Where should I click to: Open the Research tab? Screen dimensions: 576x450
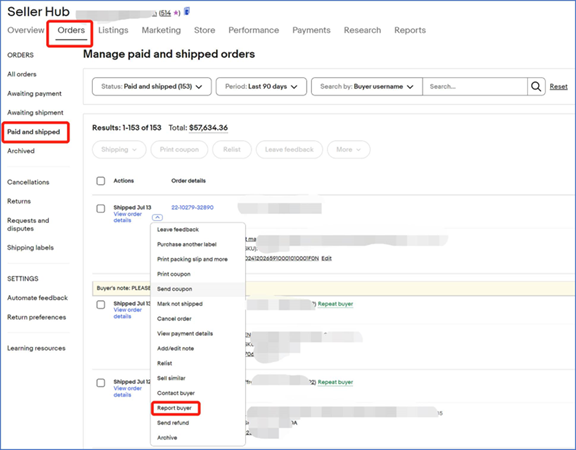[x=363, y=30]
